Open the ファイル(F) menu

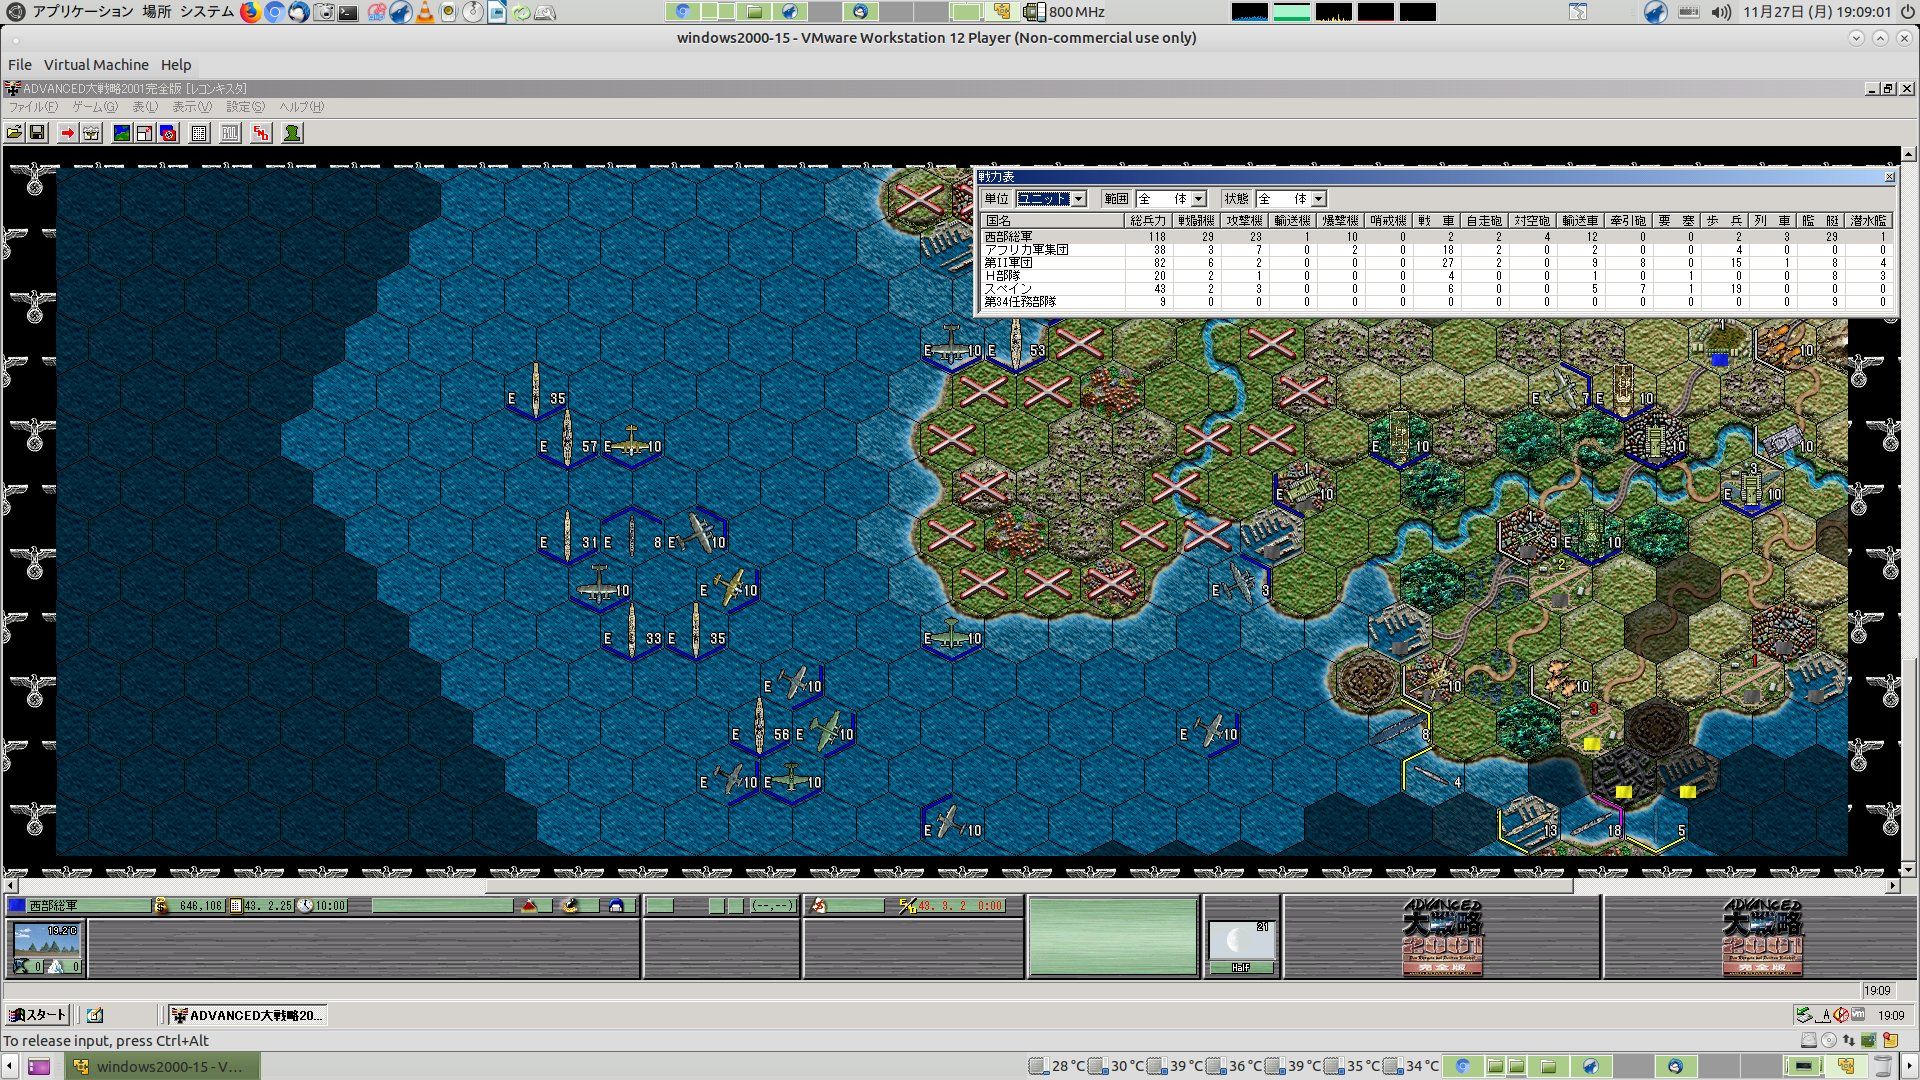[x=33, y=107]
